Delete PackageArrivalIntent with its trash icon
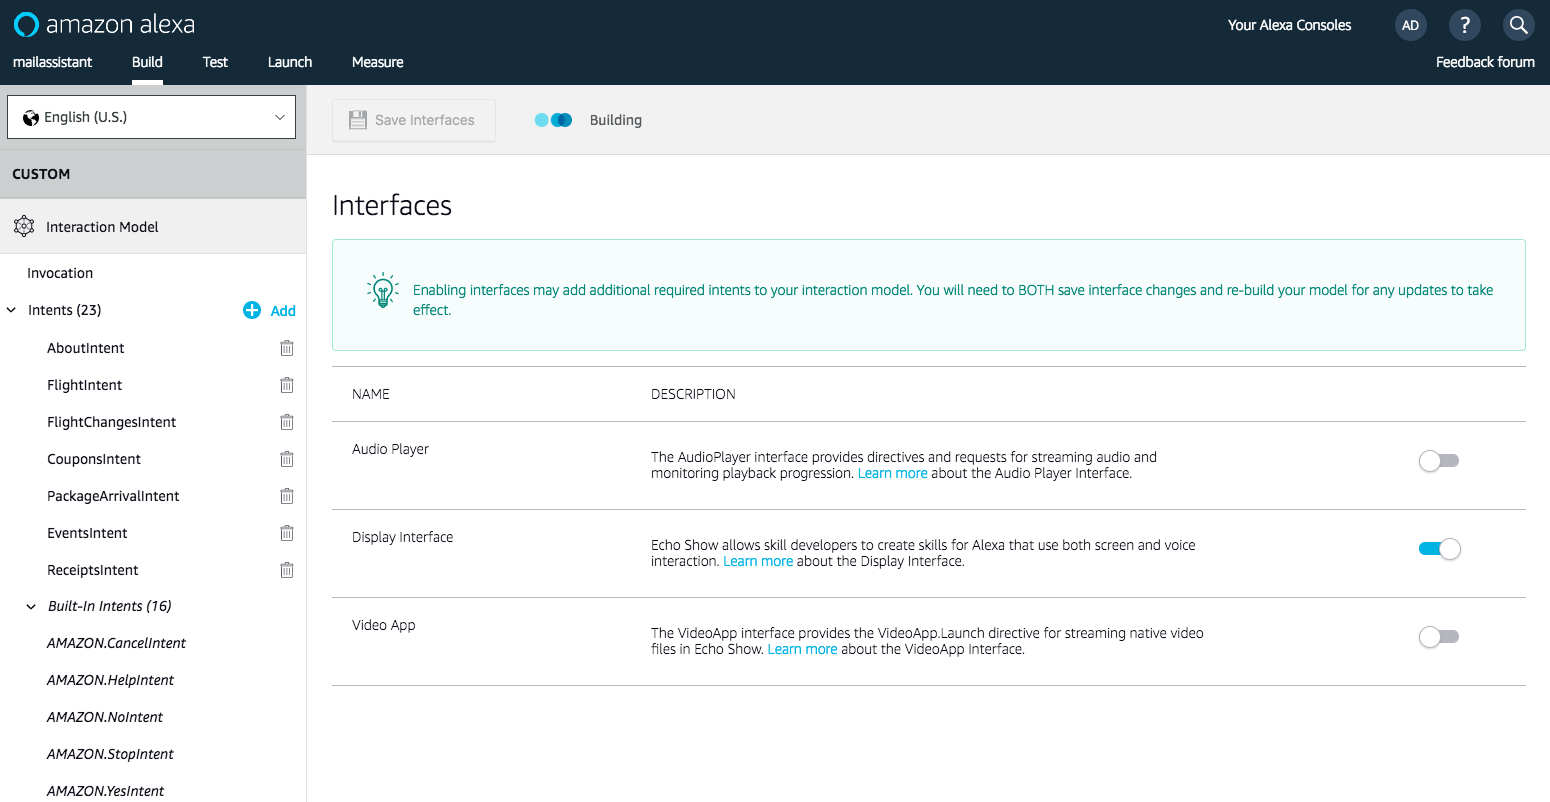This screenshot has width=1550, height=802. (287, 496)
